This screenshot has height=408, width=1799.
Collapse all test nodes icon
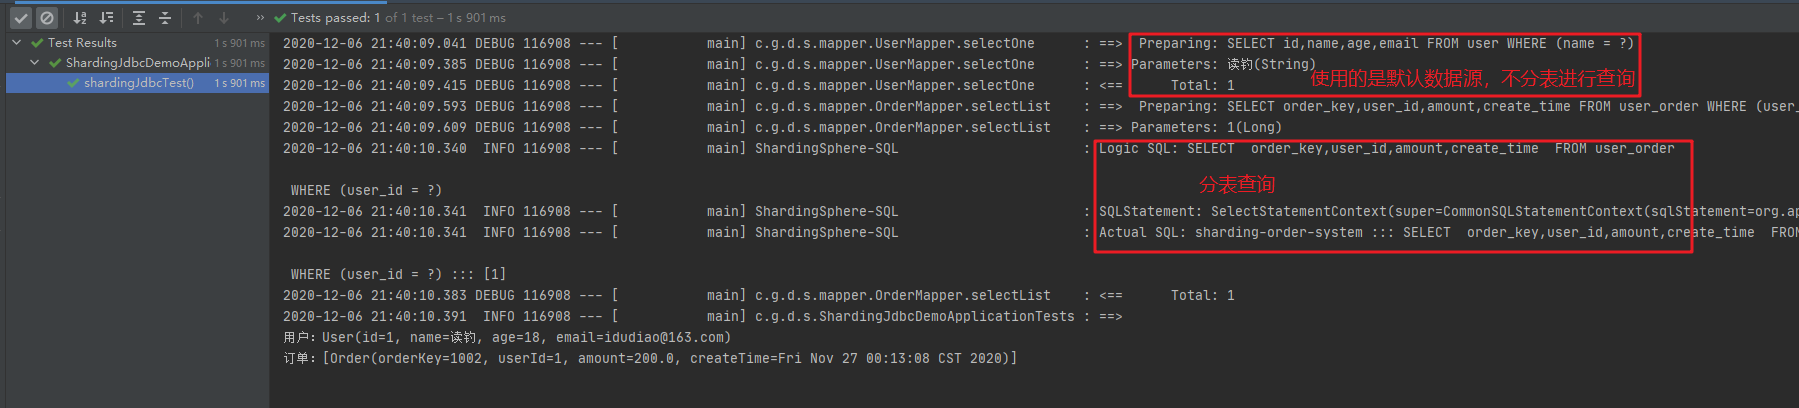[x=165, y=18]
